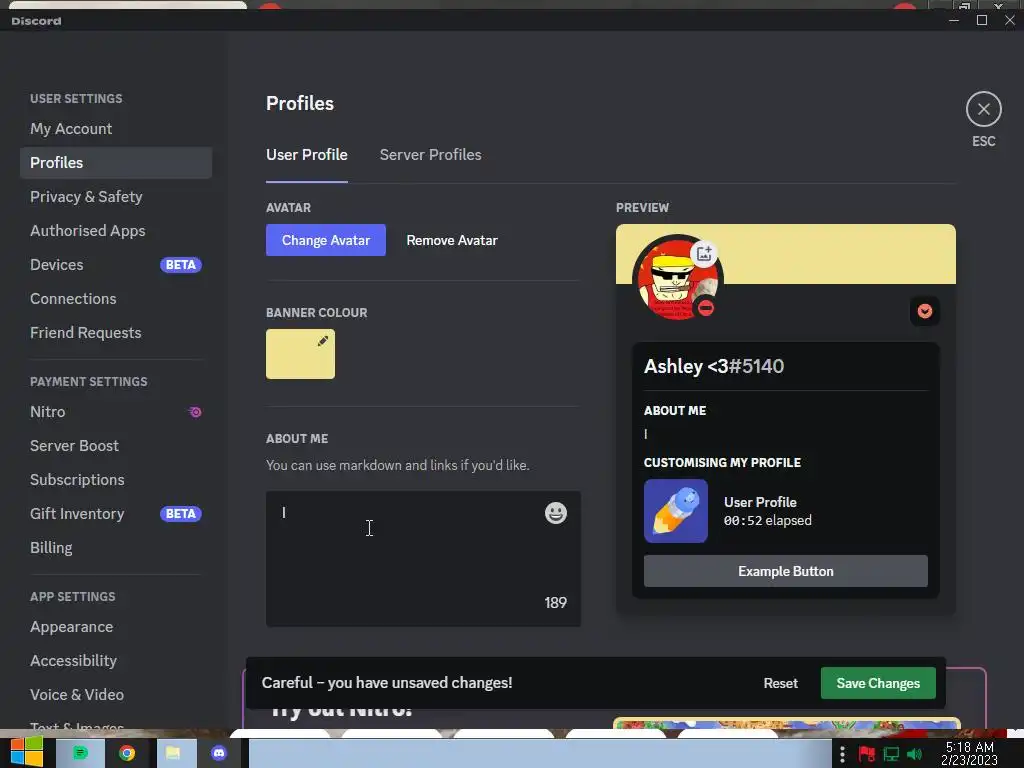Open Voice & Video settings
The width and height of the screenshot is (1024, 768).
point(116,695)
